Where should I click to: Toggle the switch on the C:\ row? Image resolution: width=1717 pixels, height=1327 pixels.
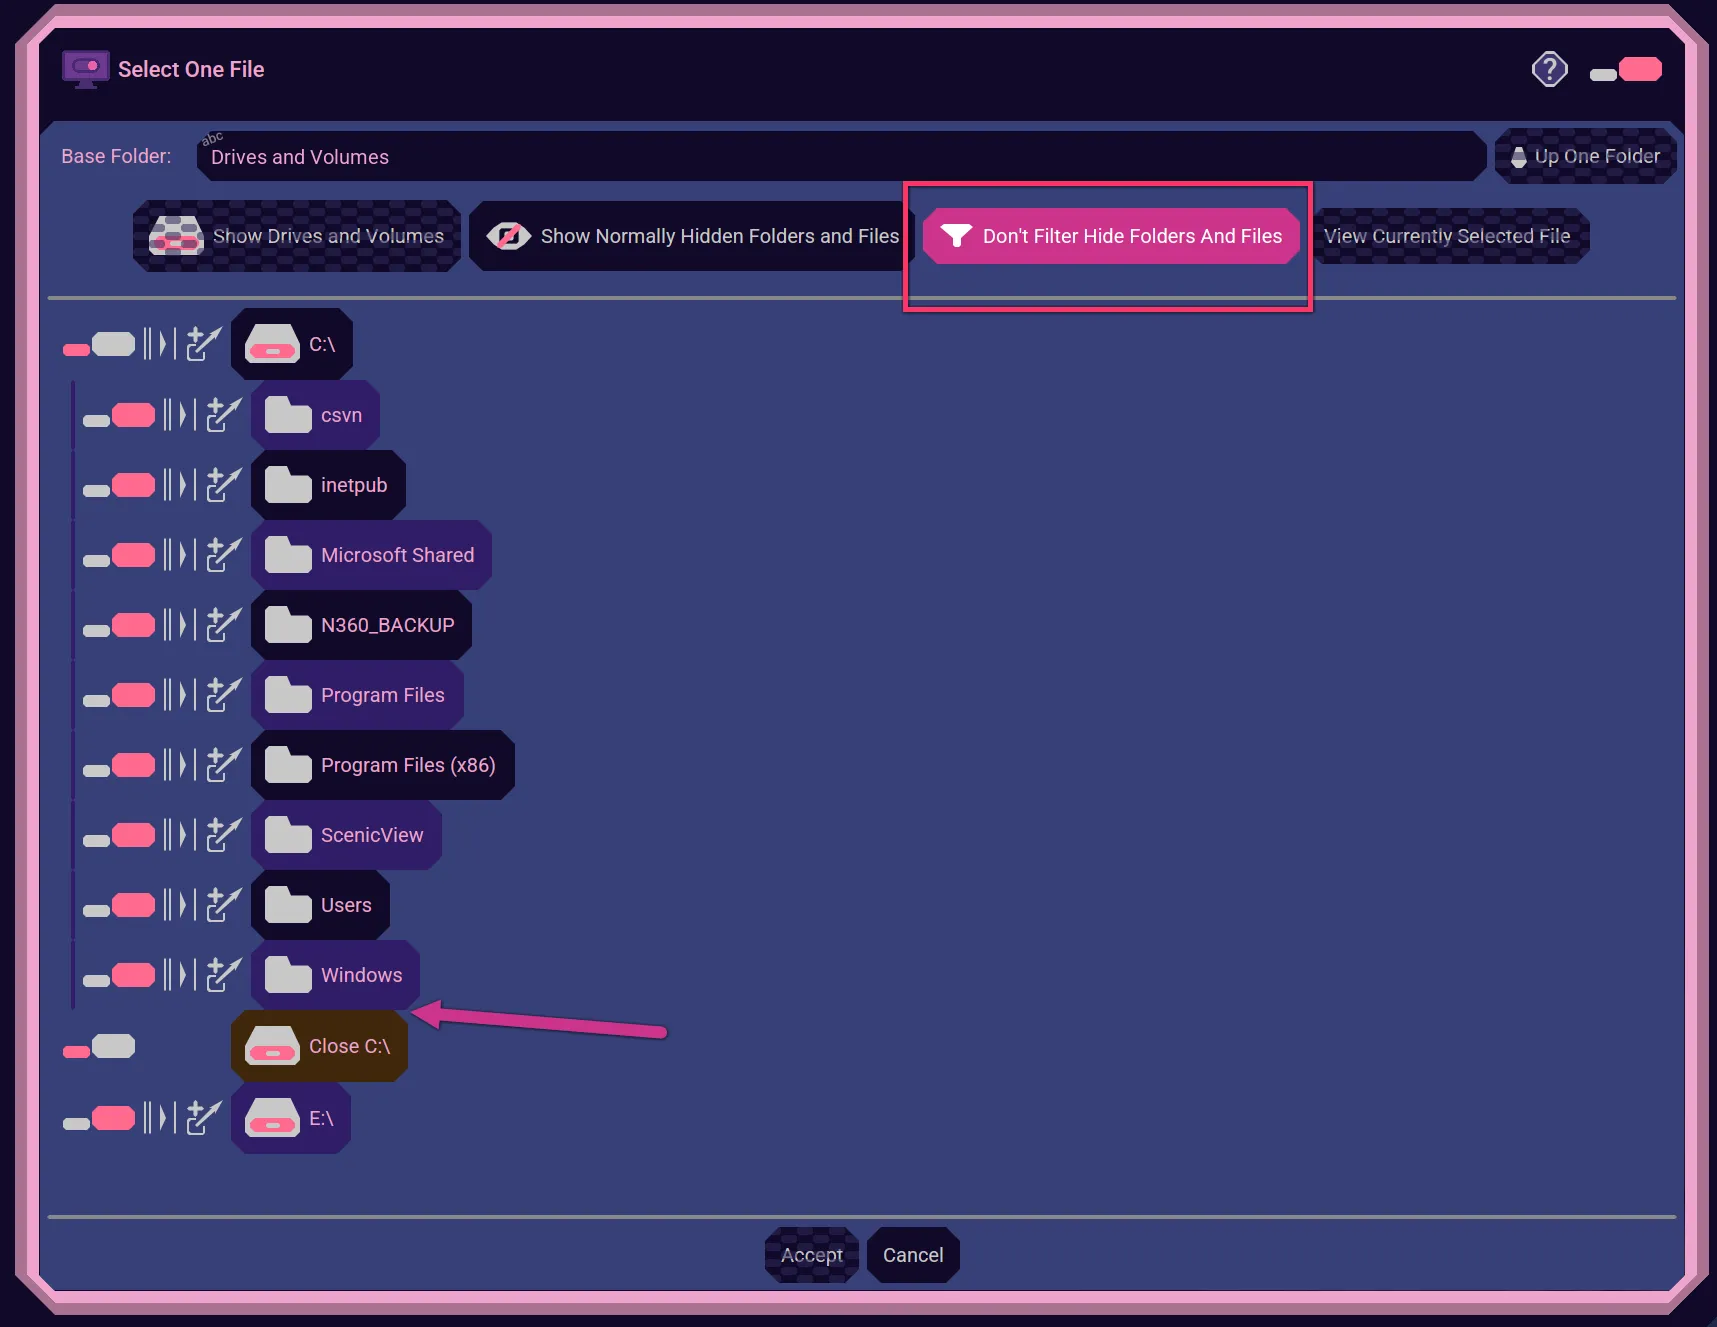click(99, 345)
